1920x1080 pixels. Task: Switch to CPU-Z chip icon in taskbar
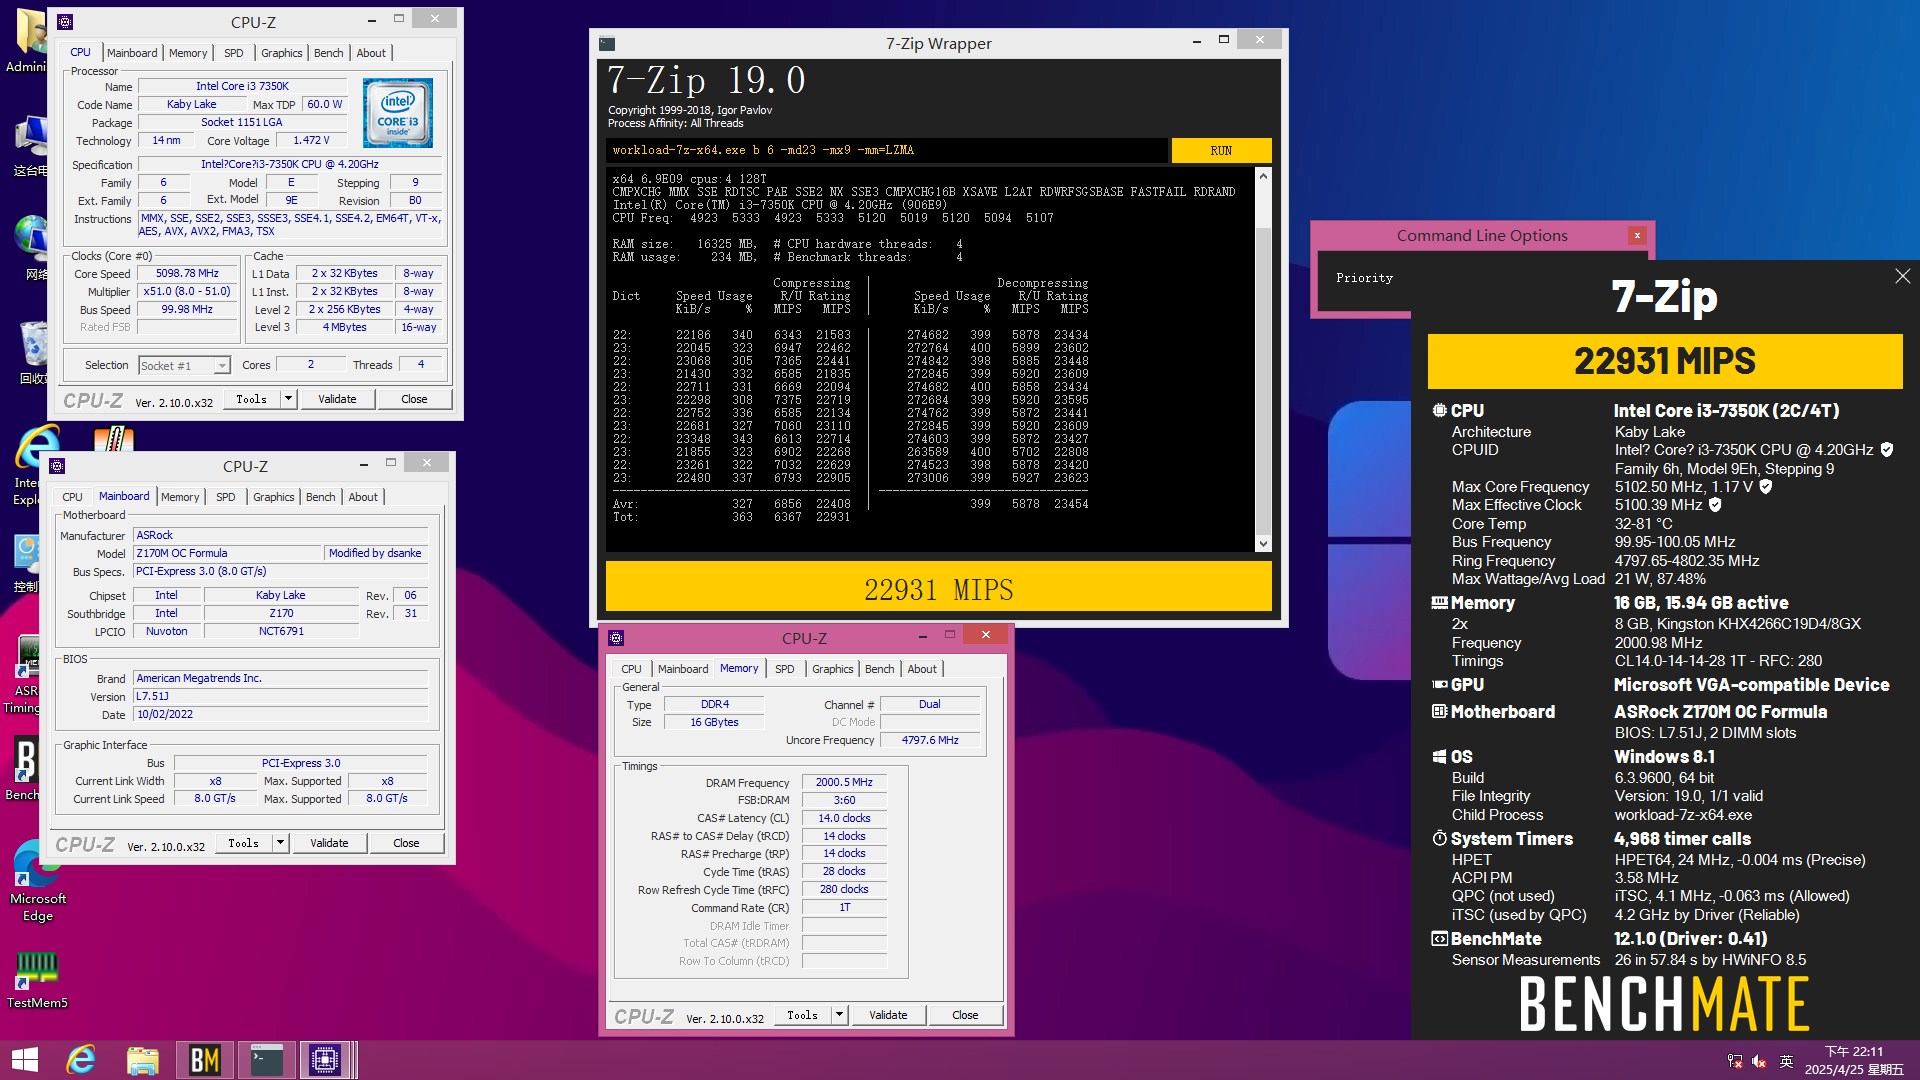click(325, 1060)
